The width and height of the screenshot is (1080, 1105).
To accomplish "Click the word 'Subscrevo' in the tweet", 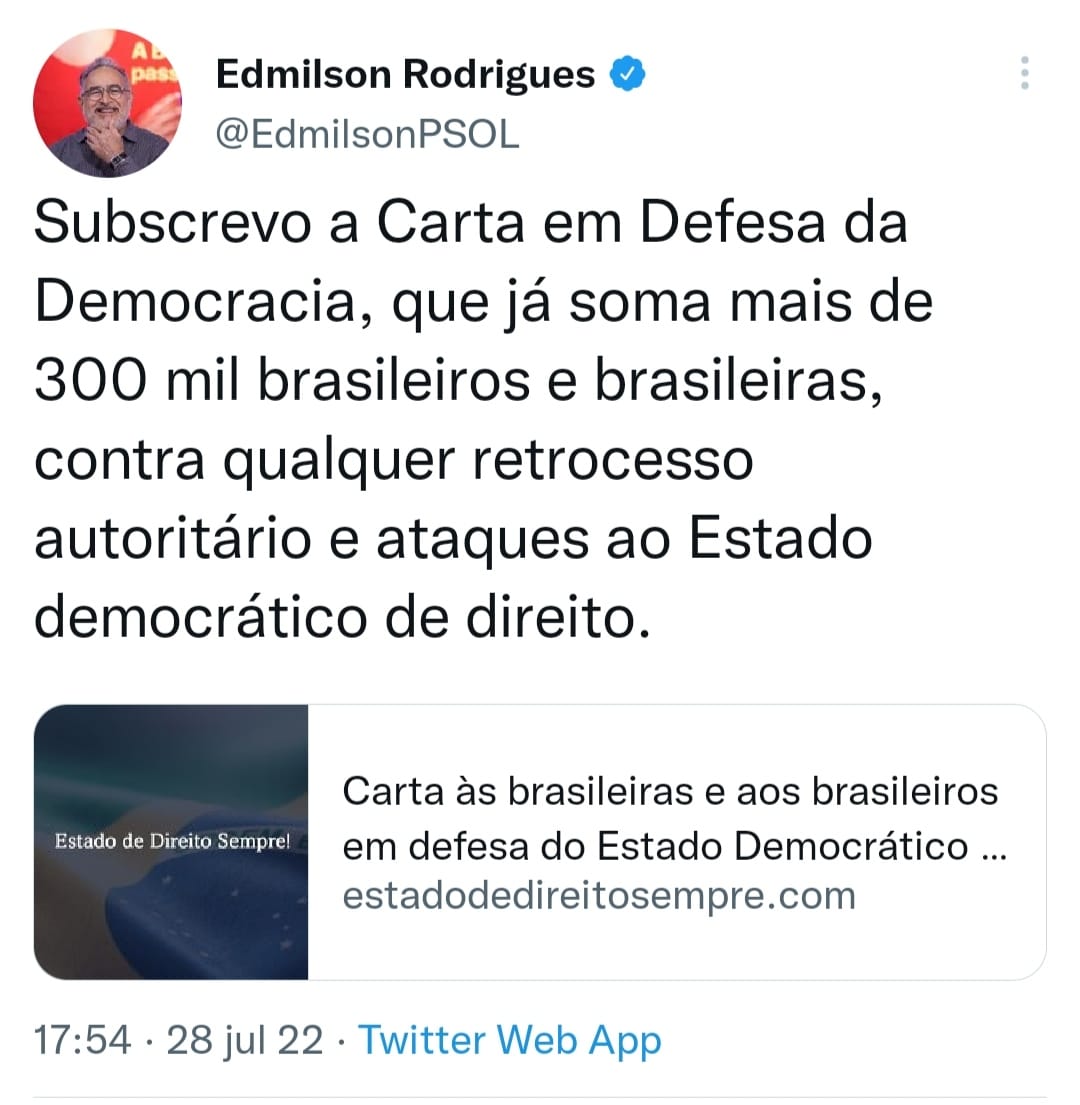I will pyautogui.click(x=173, y=223).
